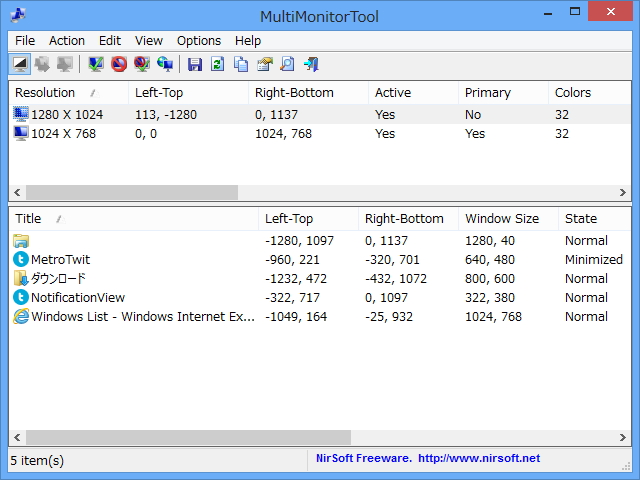Click the disable/enable switch monitor icon
Image resolution: width=640 pixels, height=480 pixels.
[x=142, y=64]
